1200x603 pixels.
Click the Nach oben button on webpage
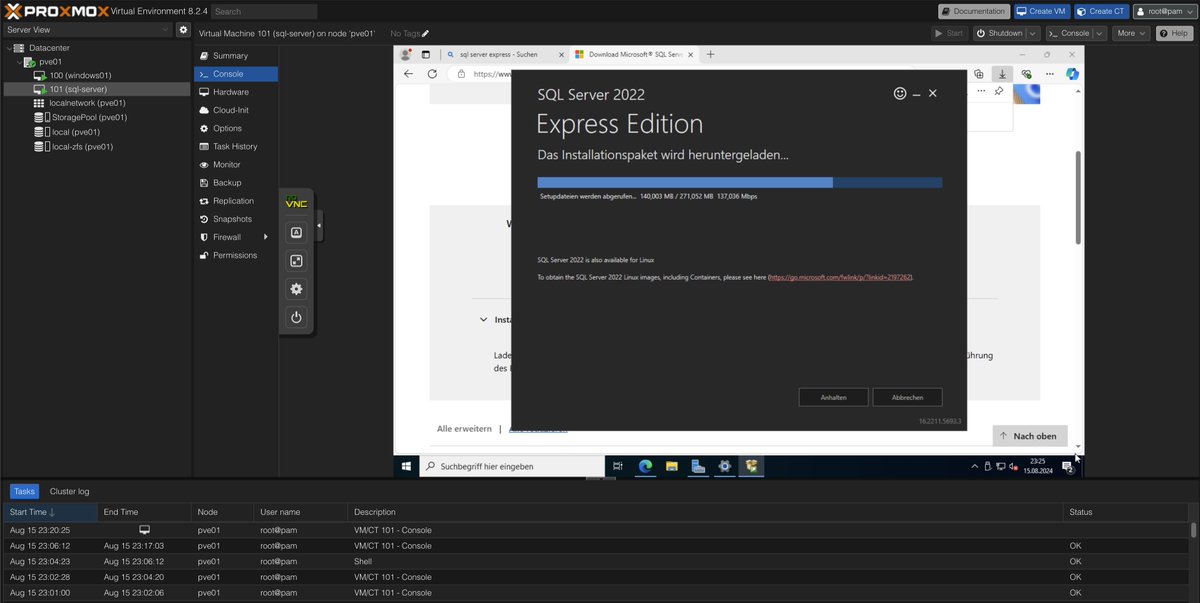coord(1030,436)
